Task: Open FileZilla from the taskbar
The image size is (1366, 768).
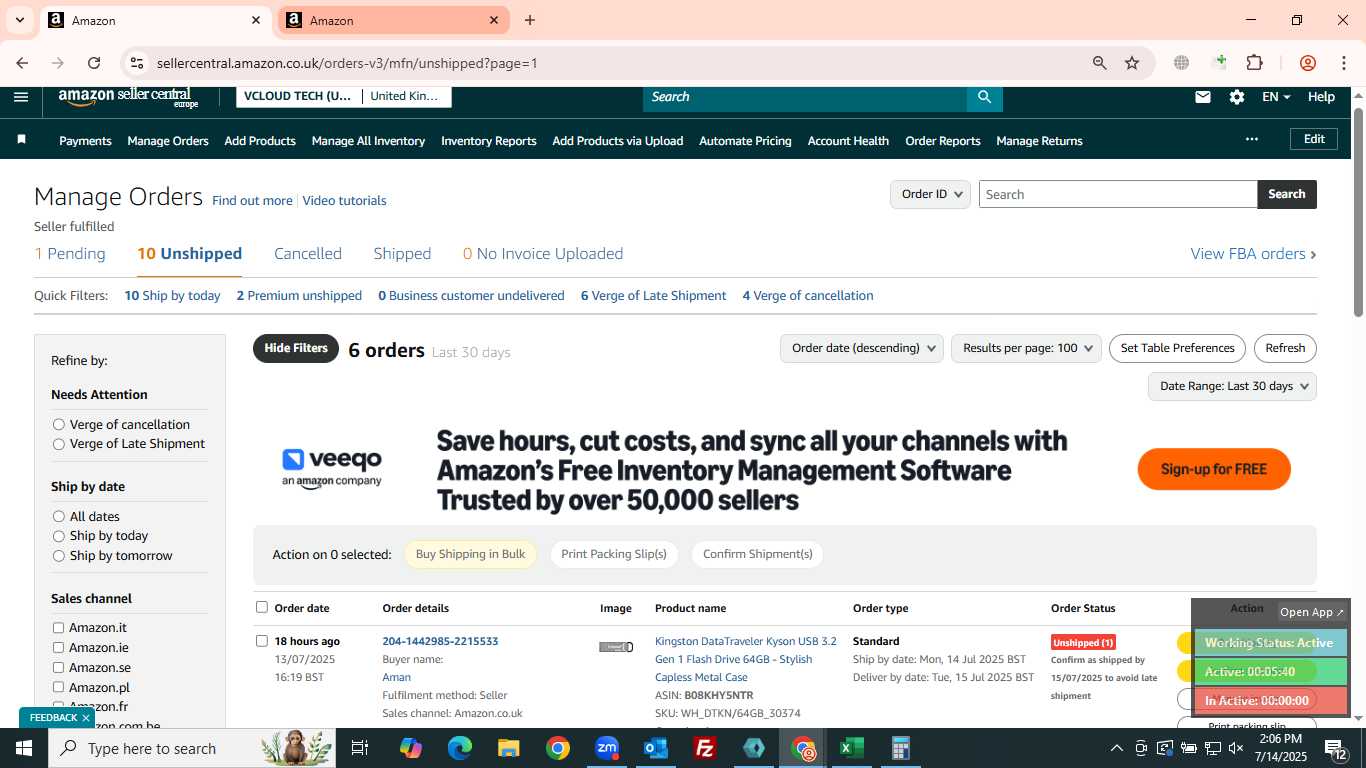Action: tap(705, 748)
